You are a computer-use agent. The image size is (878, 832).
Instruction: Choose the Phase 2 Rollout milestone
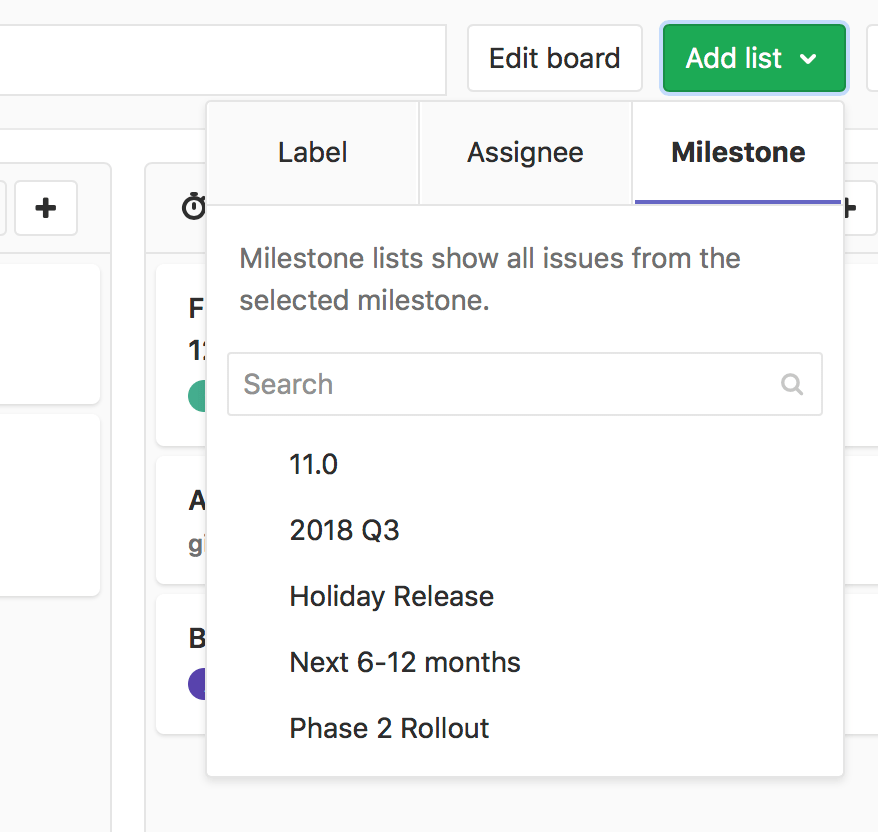point(388,728)
